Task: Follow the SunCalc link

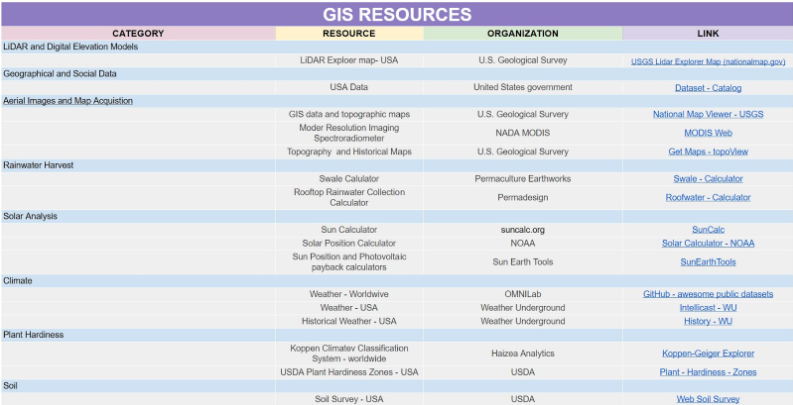Action: [708, 230]
